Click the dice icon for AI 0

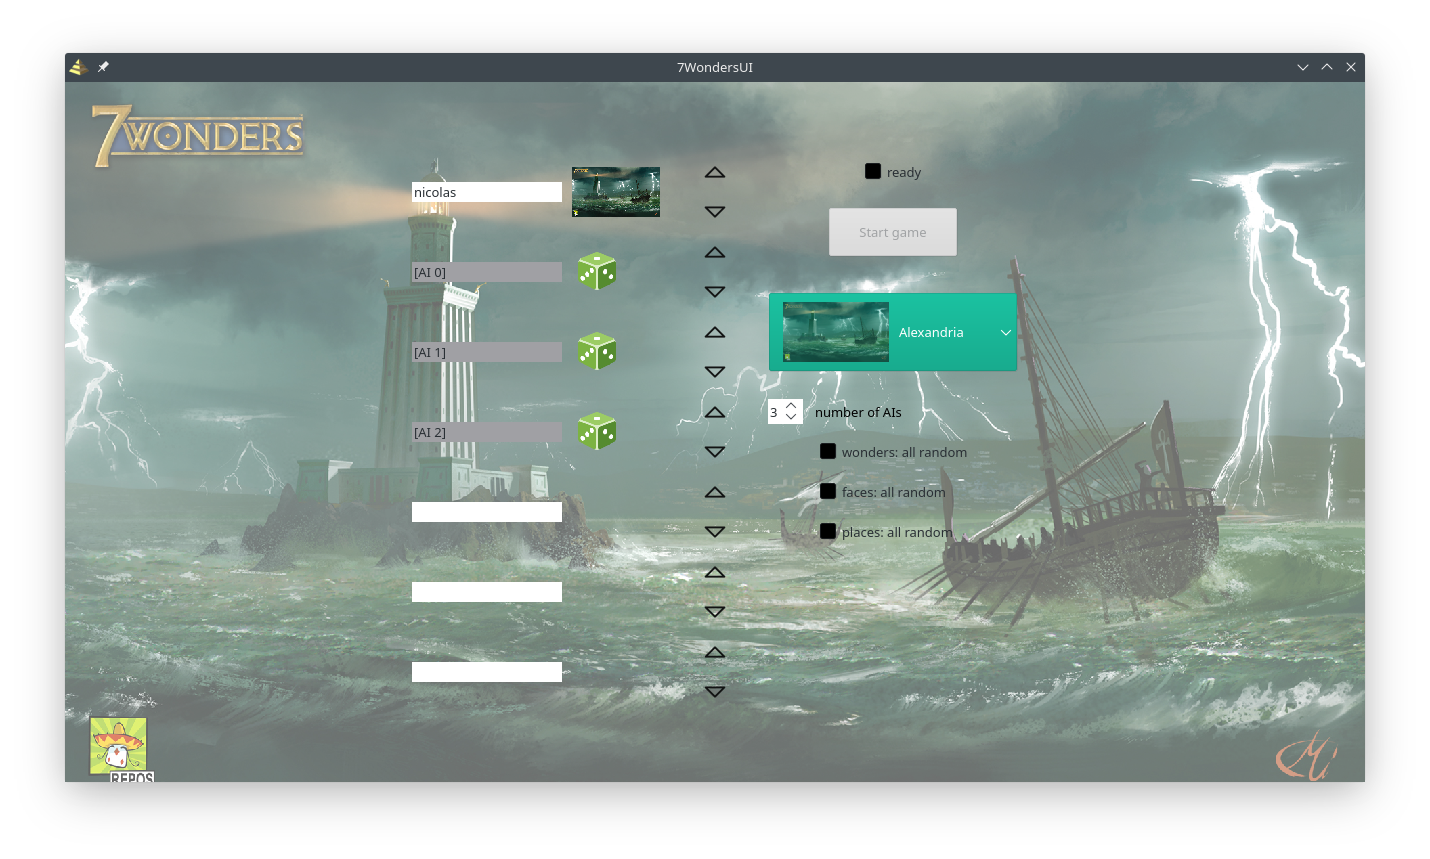pos(597,271)
